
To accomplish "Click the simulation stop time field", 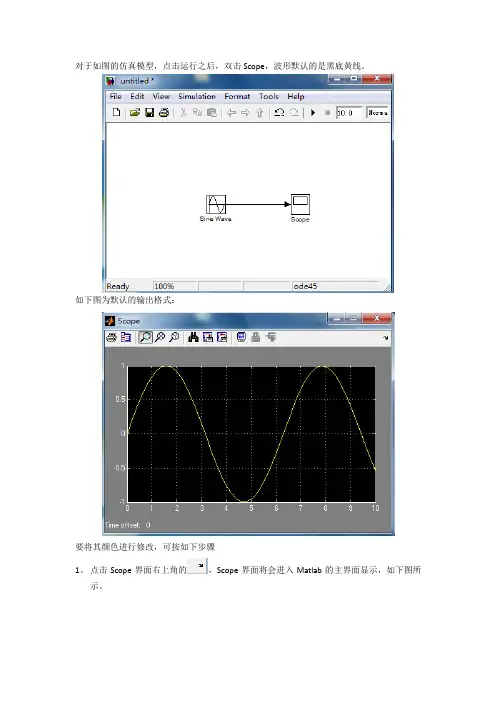I will pyautogui.click(x=349, y=113).
